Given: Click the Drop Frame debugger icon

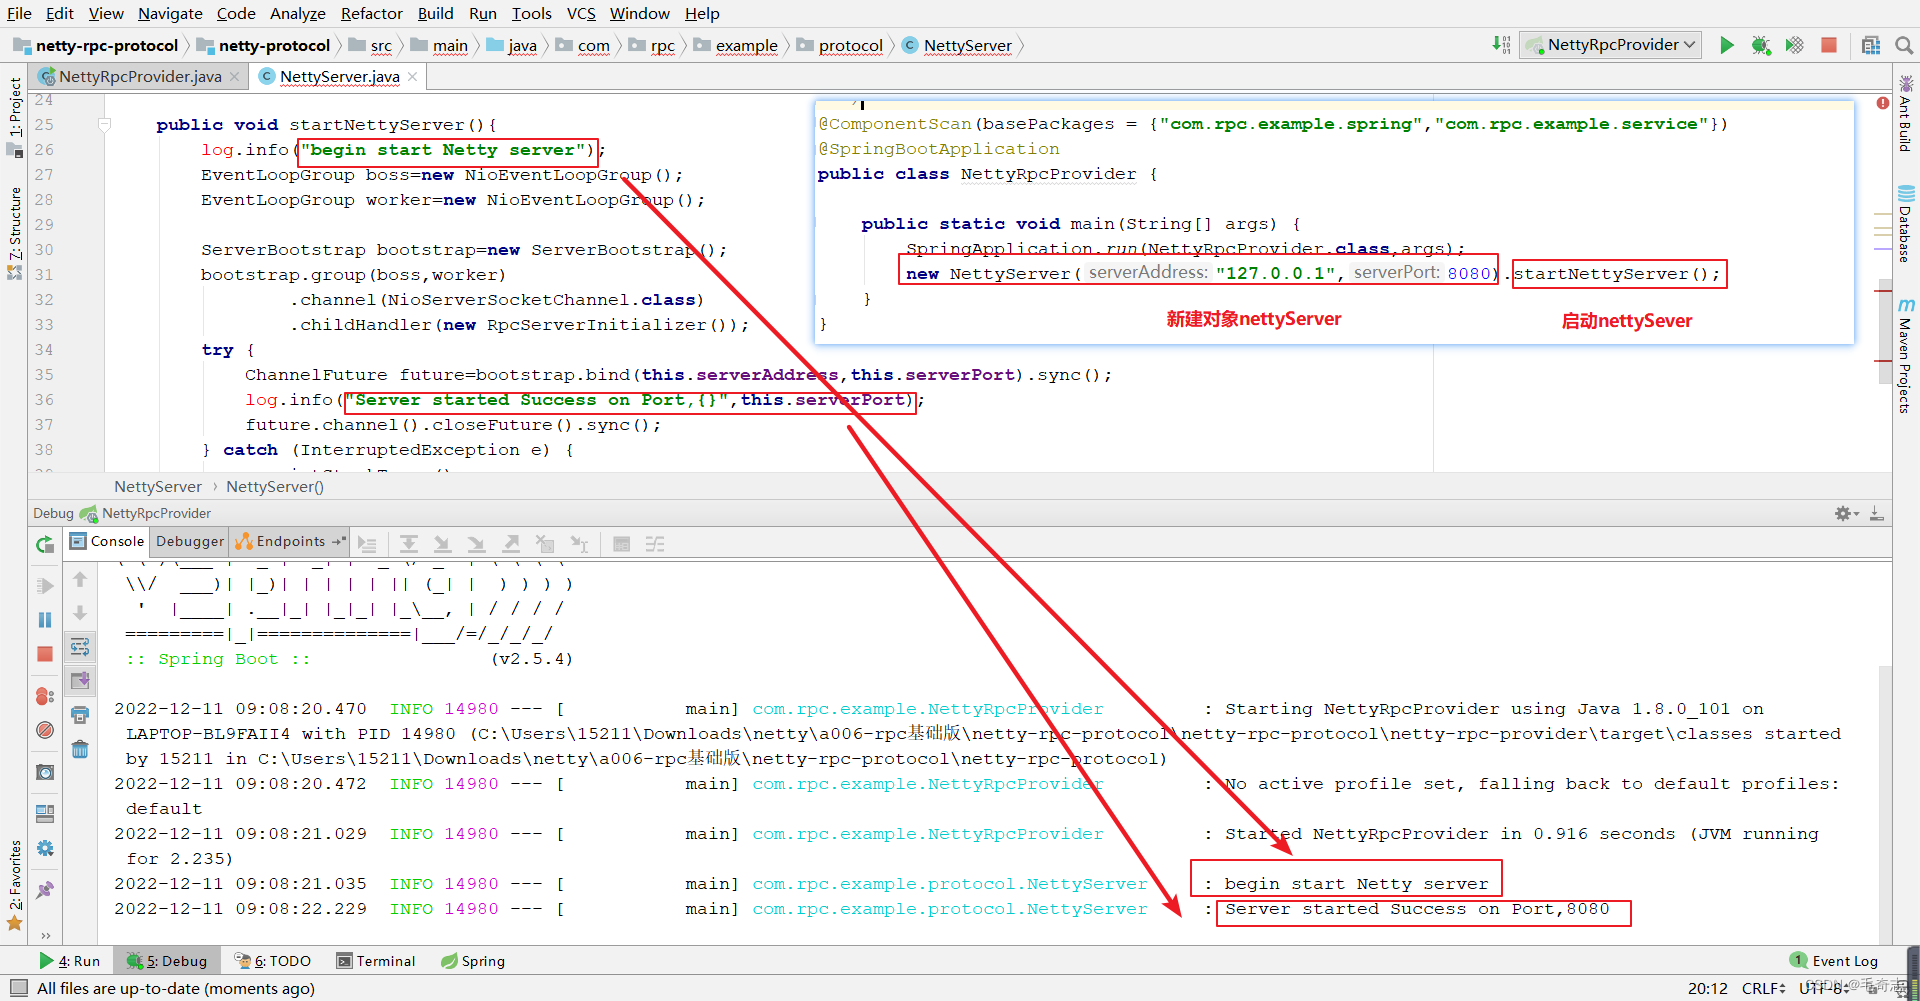Looking at the screenshot, I should click(x=545, y=544).
